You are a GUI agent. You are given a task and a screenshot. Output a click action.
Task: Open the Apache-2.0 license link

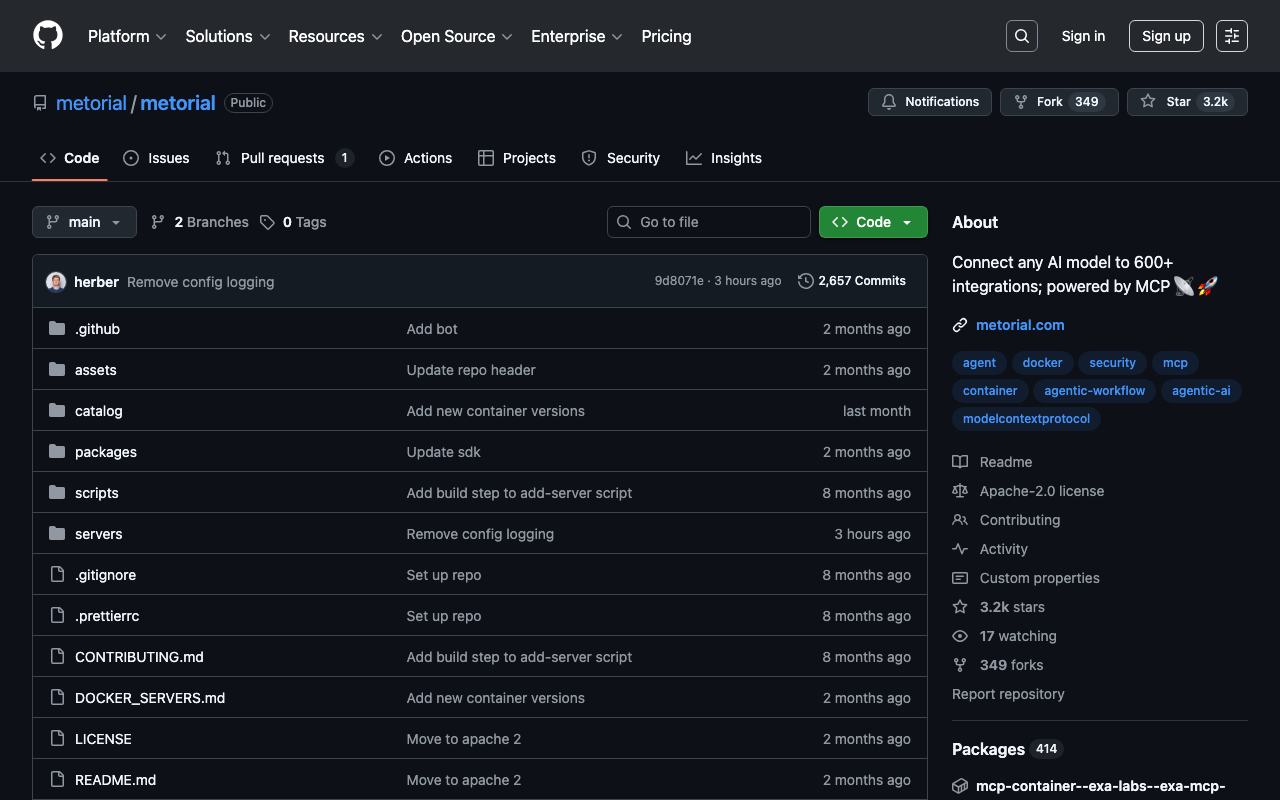(x=1041, y=491)
